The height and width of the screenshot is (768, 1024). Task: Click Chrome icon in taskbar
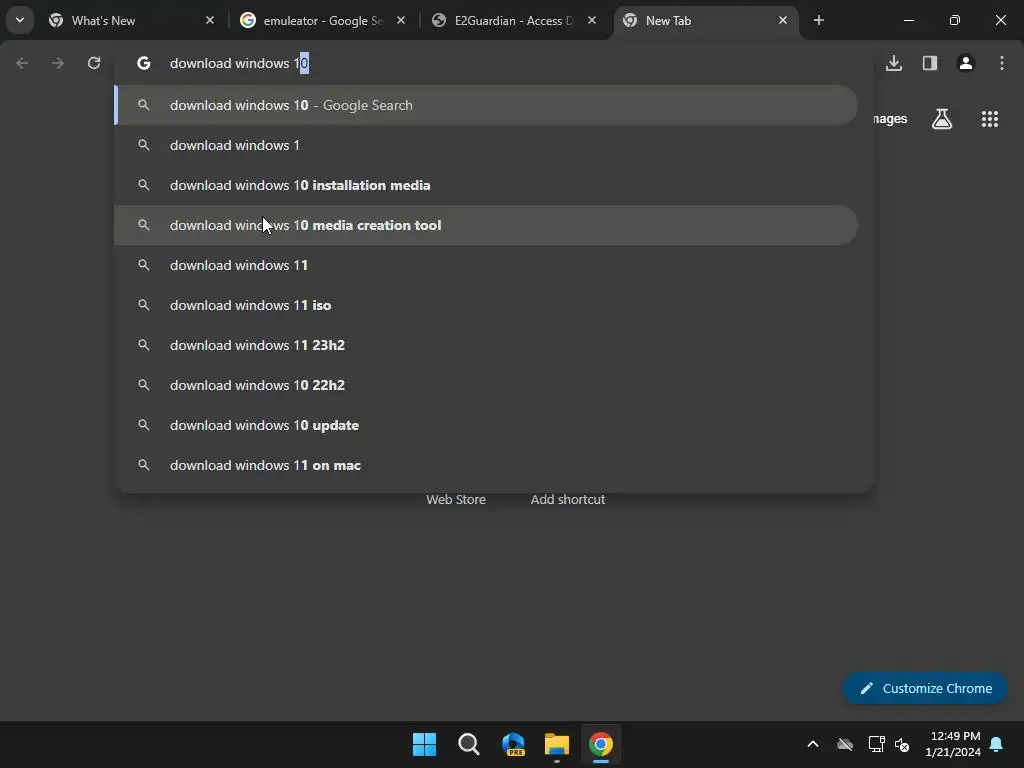601,744
